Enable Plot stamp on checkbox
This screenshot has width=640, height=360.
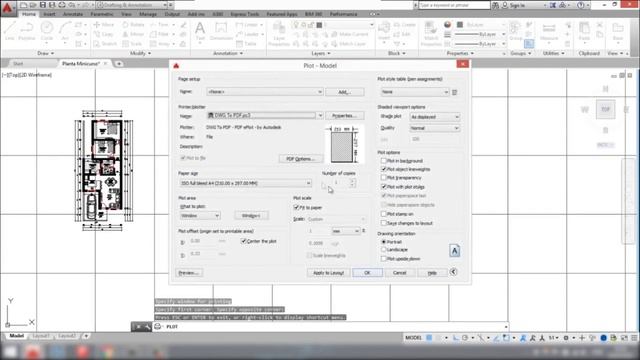[384, 214]
